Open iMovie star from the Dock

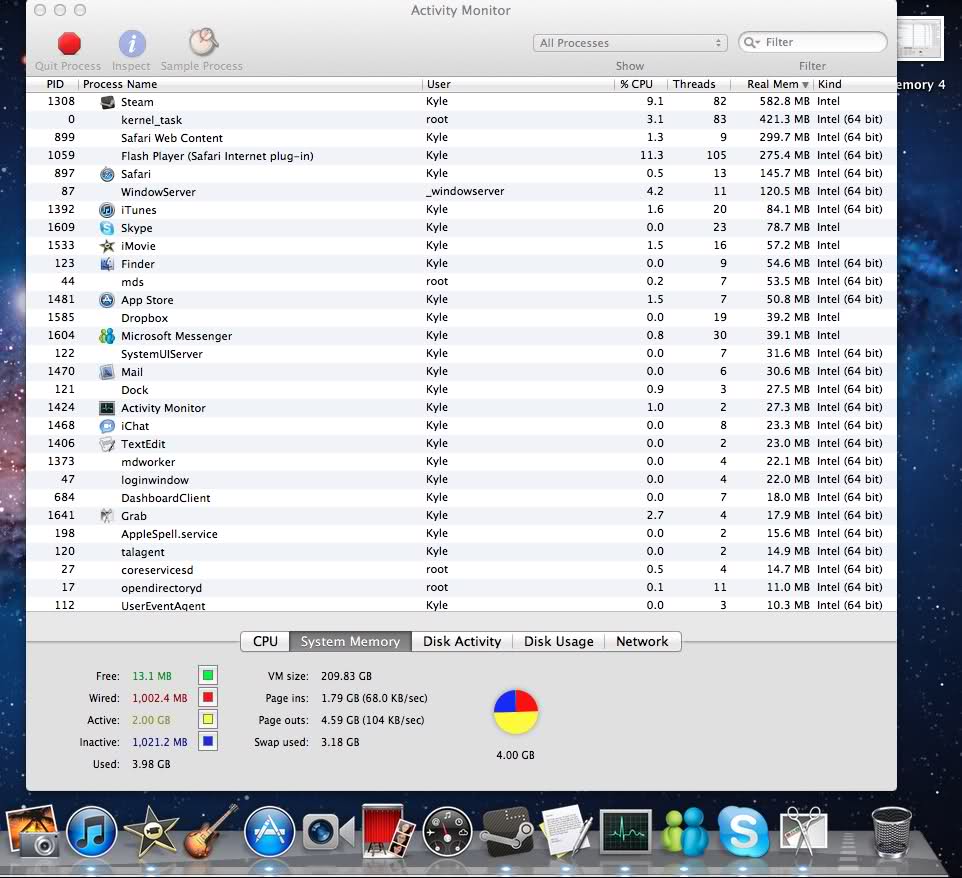[150, 832]
